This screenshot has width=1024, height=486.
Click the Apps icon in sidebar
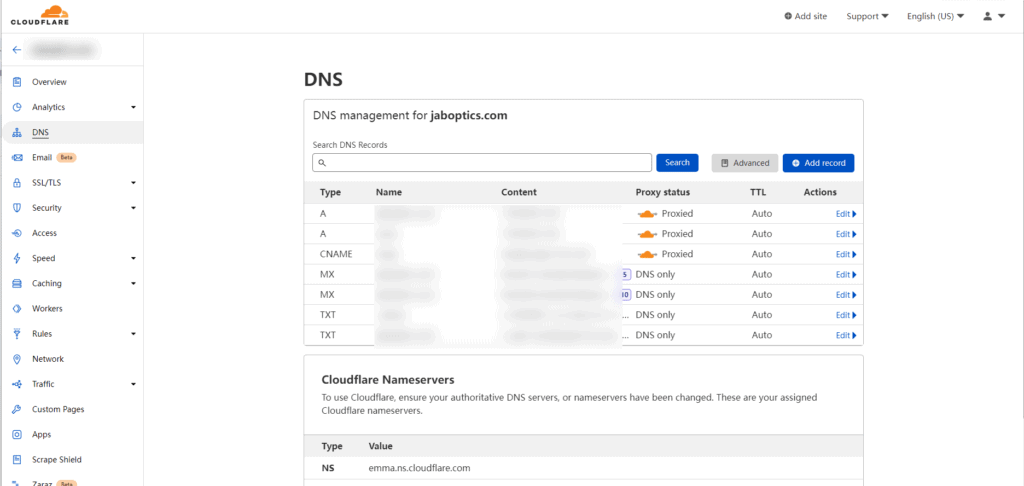point(18,434)
